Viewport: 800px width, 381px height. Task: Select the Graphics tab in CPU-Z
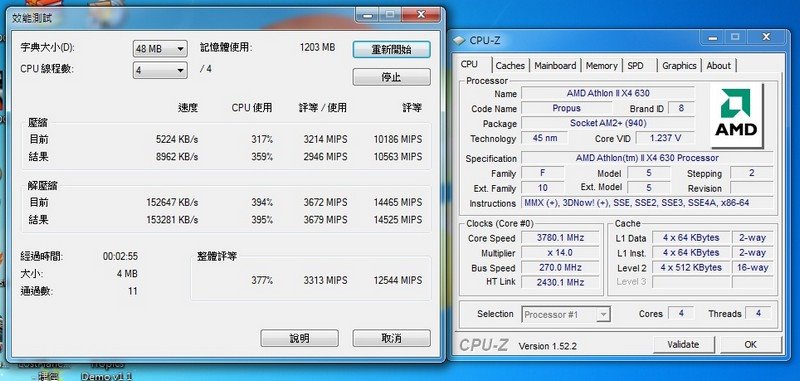click(x=679, y=65)
